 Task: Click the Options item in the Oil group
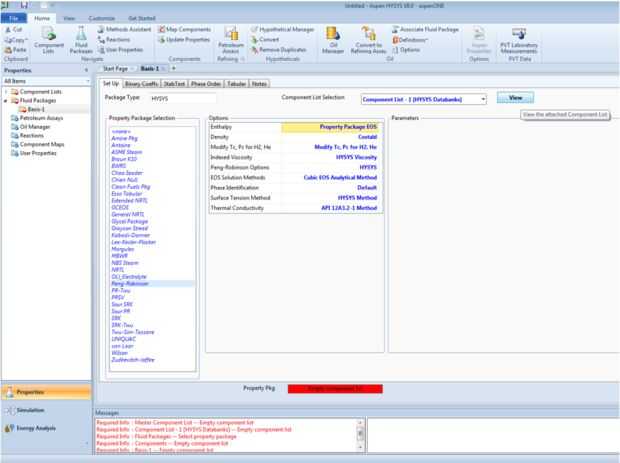pyautogui.click(x=406, y=50)
